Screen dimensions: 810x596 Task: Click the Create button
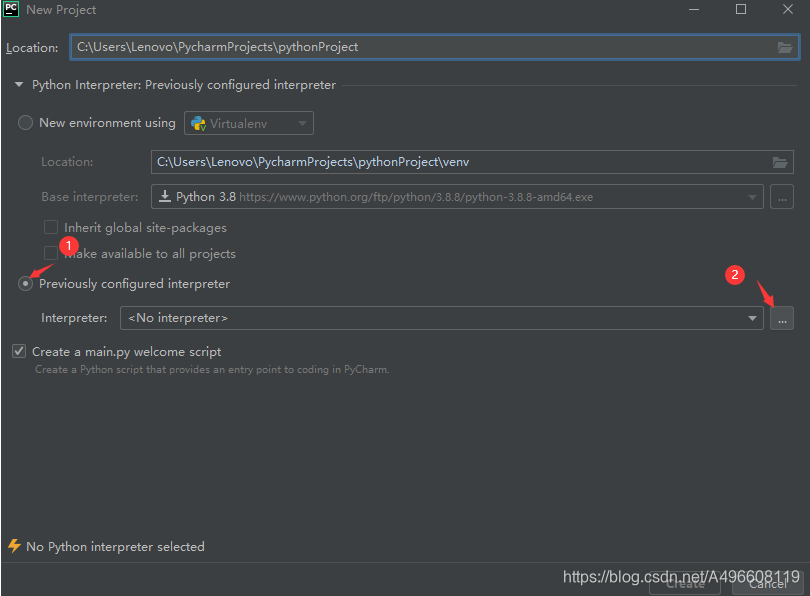coord(685,584)
